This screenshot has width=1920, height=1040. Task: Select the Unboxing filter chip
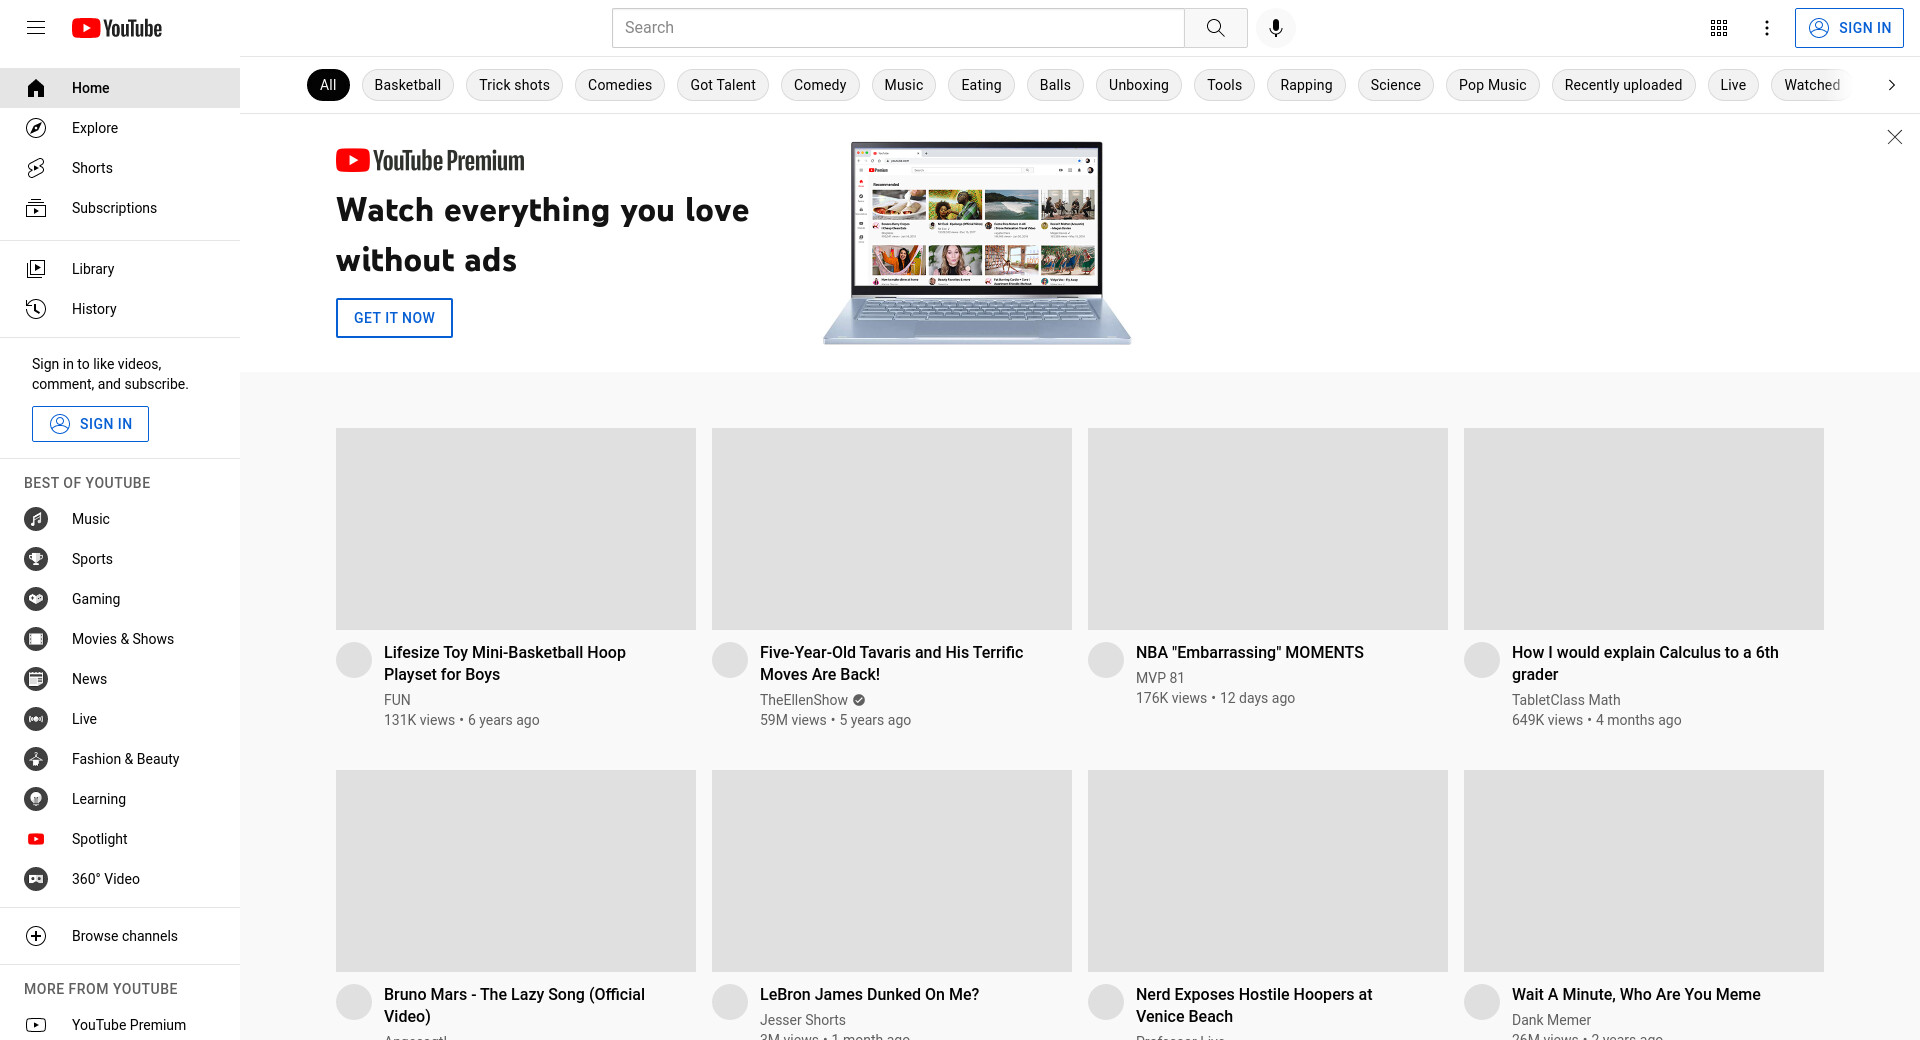tap(1139, 85)
